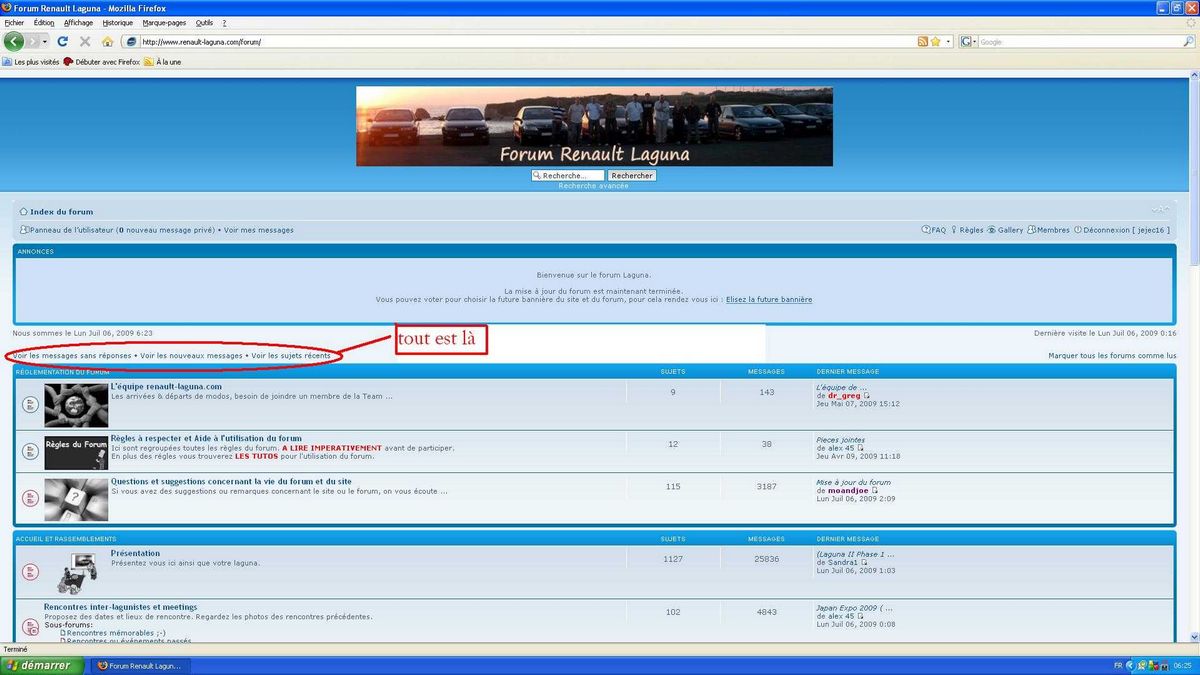Open Voir mes messages link
The width and height of the screenshot is (1200, 675).
click(x=259, y=230)
